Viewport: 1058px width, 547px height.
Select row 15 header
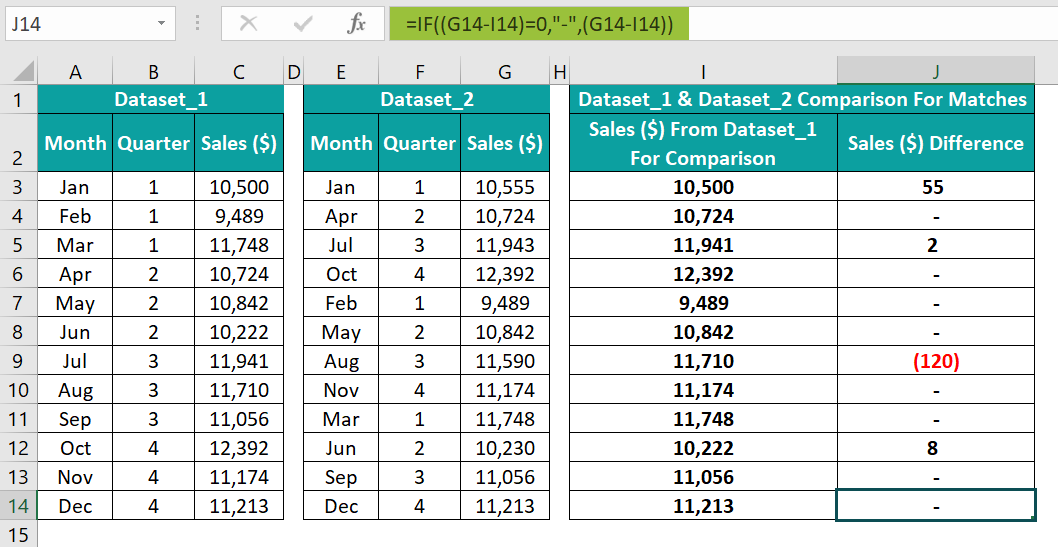coord(18,534)
